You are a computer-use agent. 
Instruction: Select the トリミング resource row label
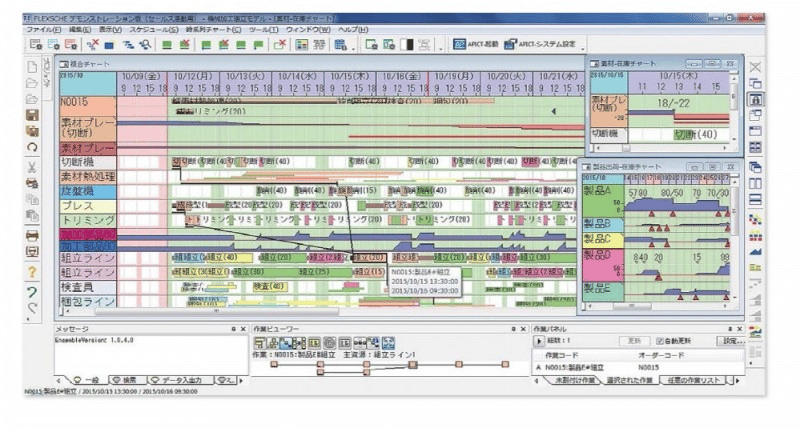(88, 221)
